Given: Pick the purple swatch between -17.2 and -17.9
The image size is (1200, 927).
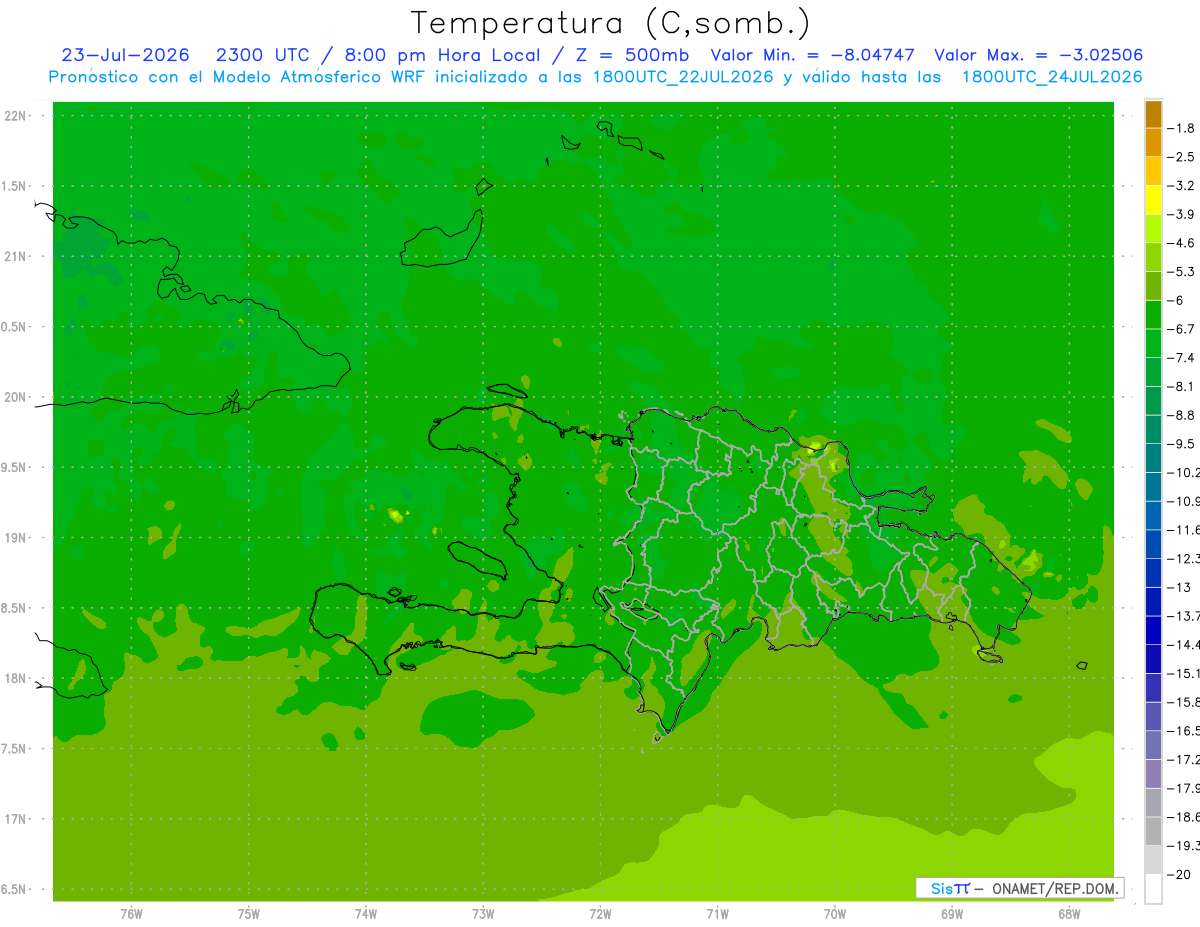Looking at the screenshot, I should [1153, 774].
